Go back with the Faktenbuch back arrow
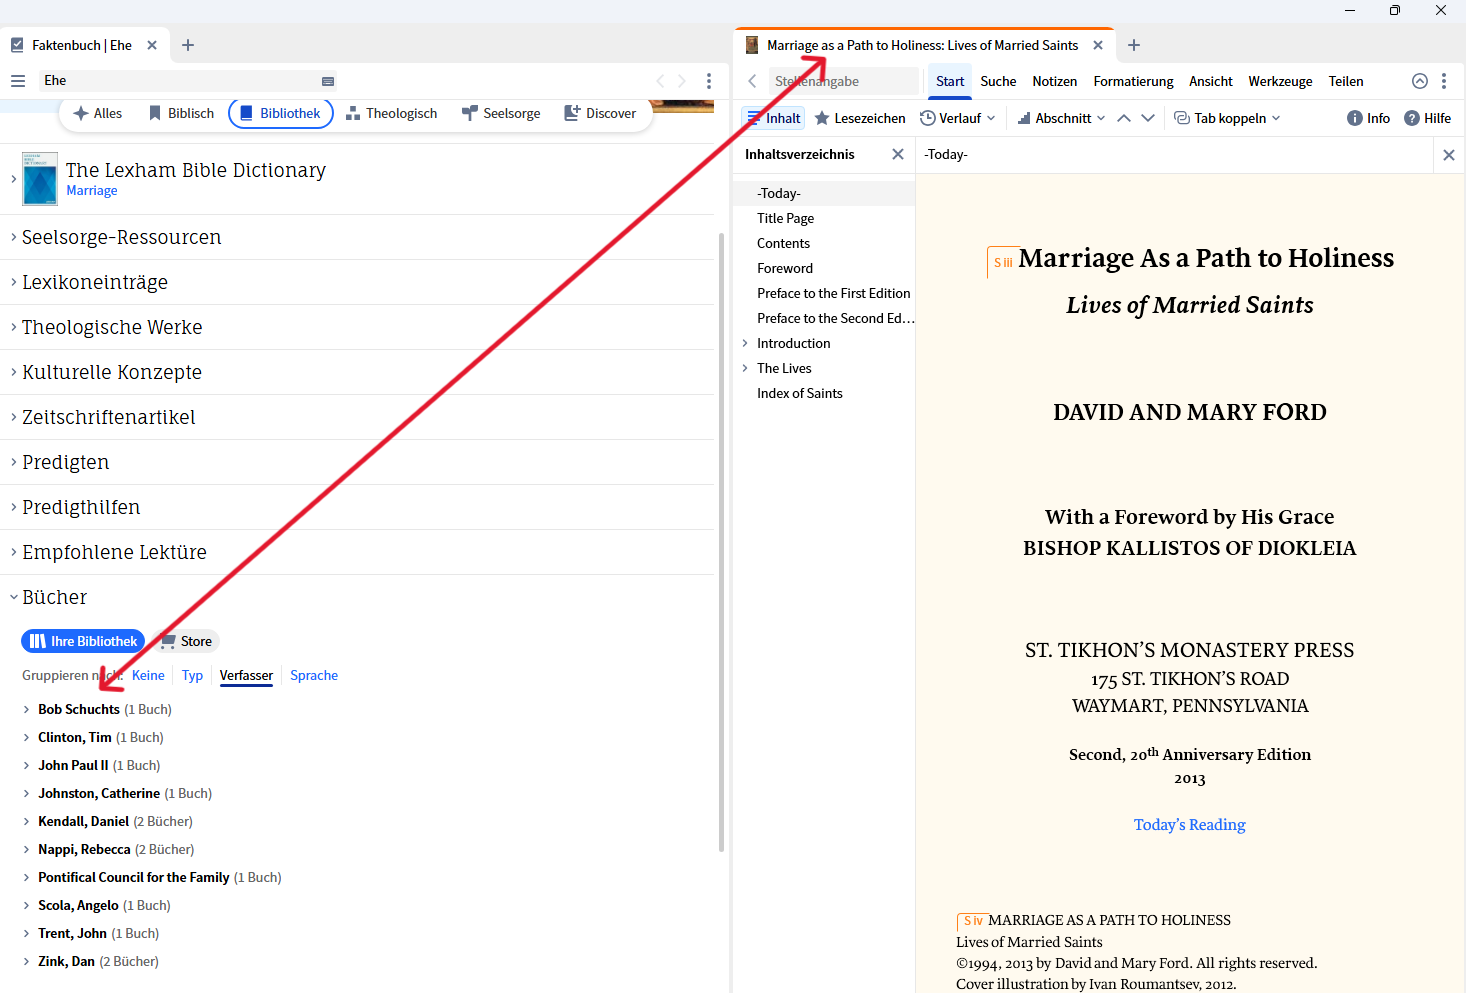Screen dimensions: 1466x993 point(660,81)
